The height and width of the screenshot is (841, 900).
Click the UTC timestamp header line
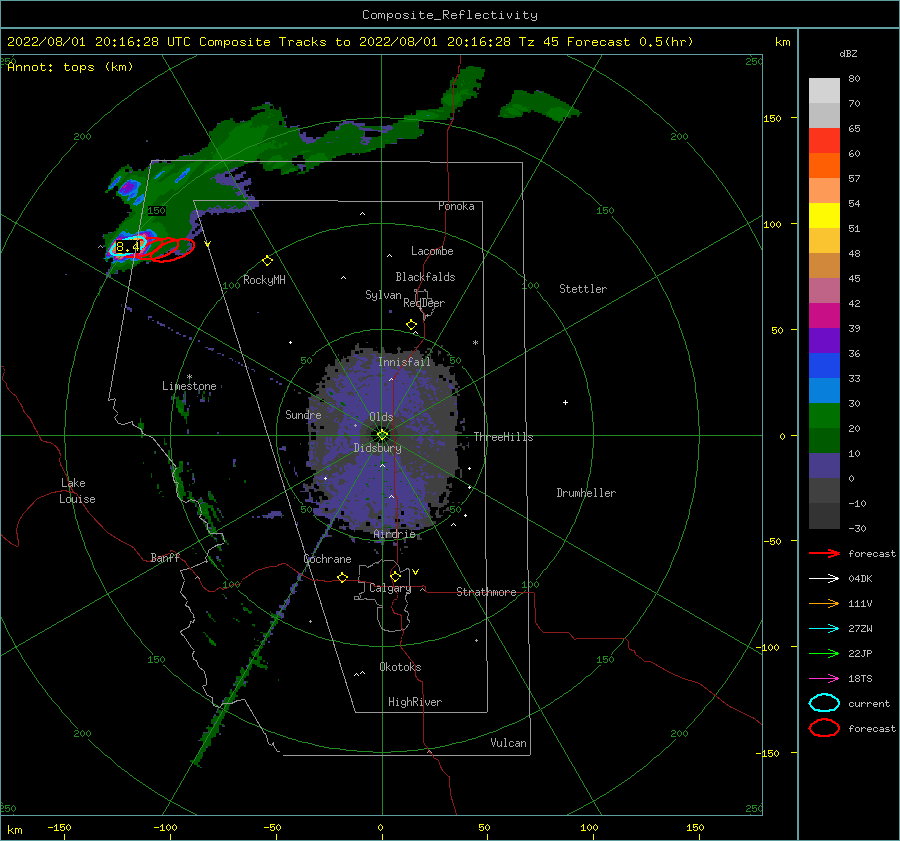click(350, 42)
